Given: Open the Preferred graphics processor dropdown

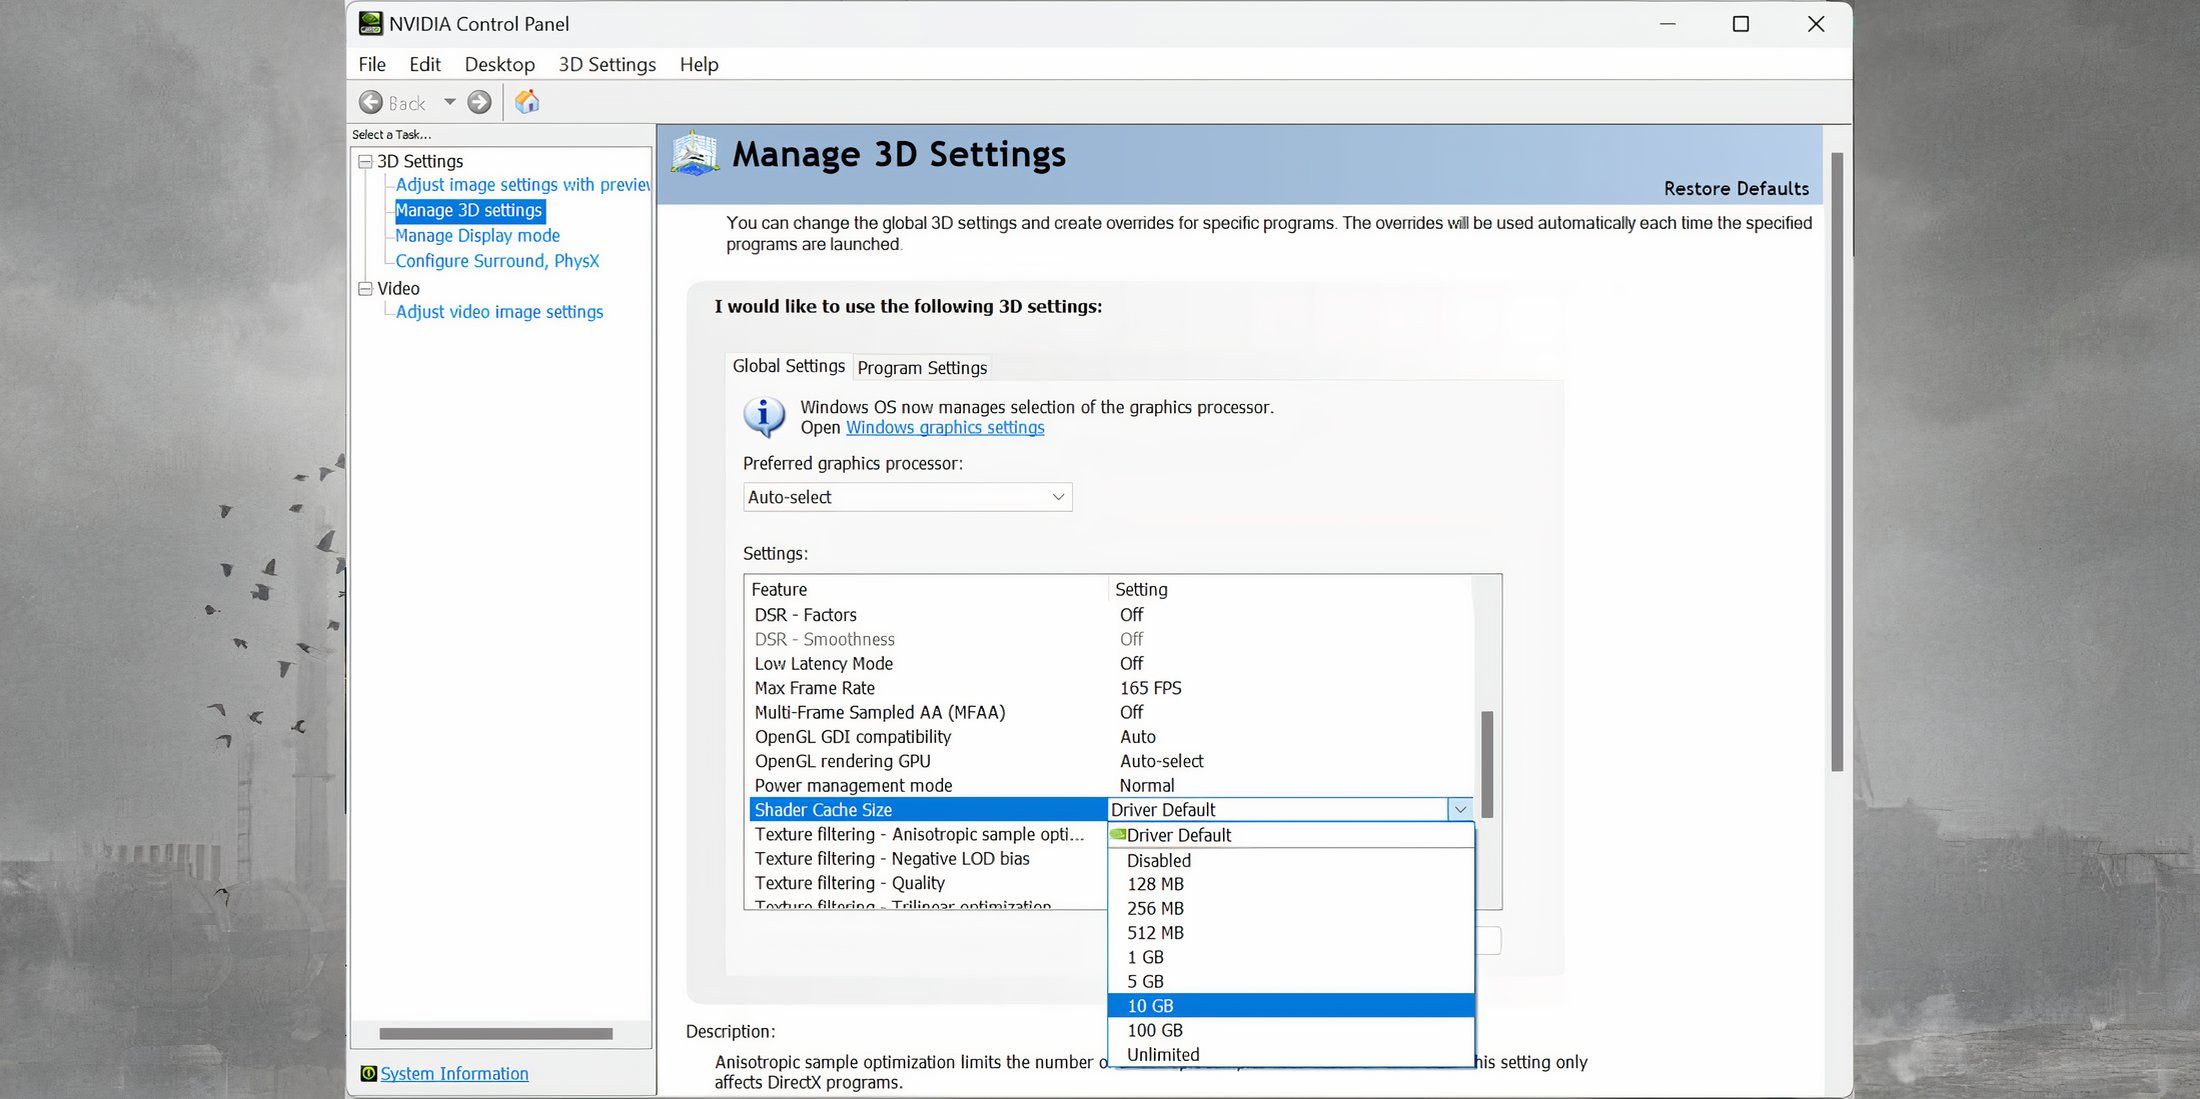Looking at the screenshot, I should [x=907, y=497].
